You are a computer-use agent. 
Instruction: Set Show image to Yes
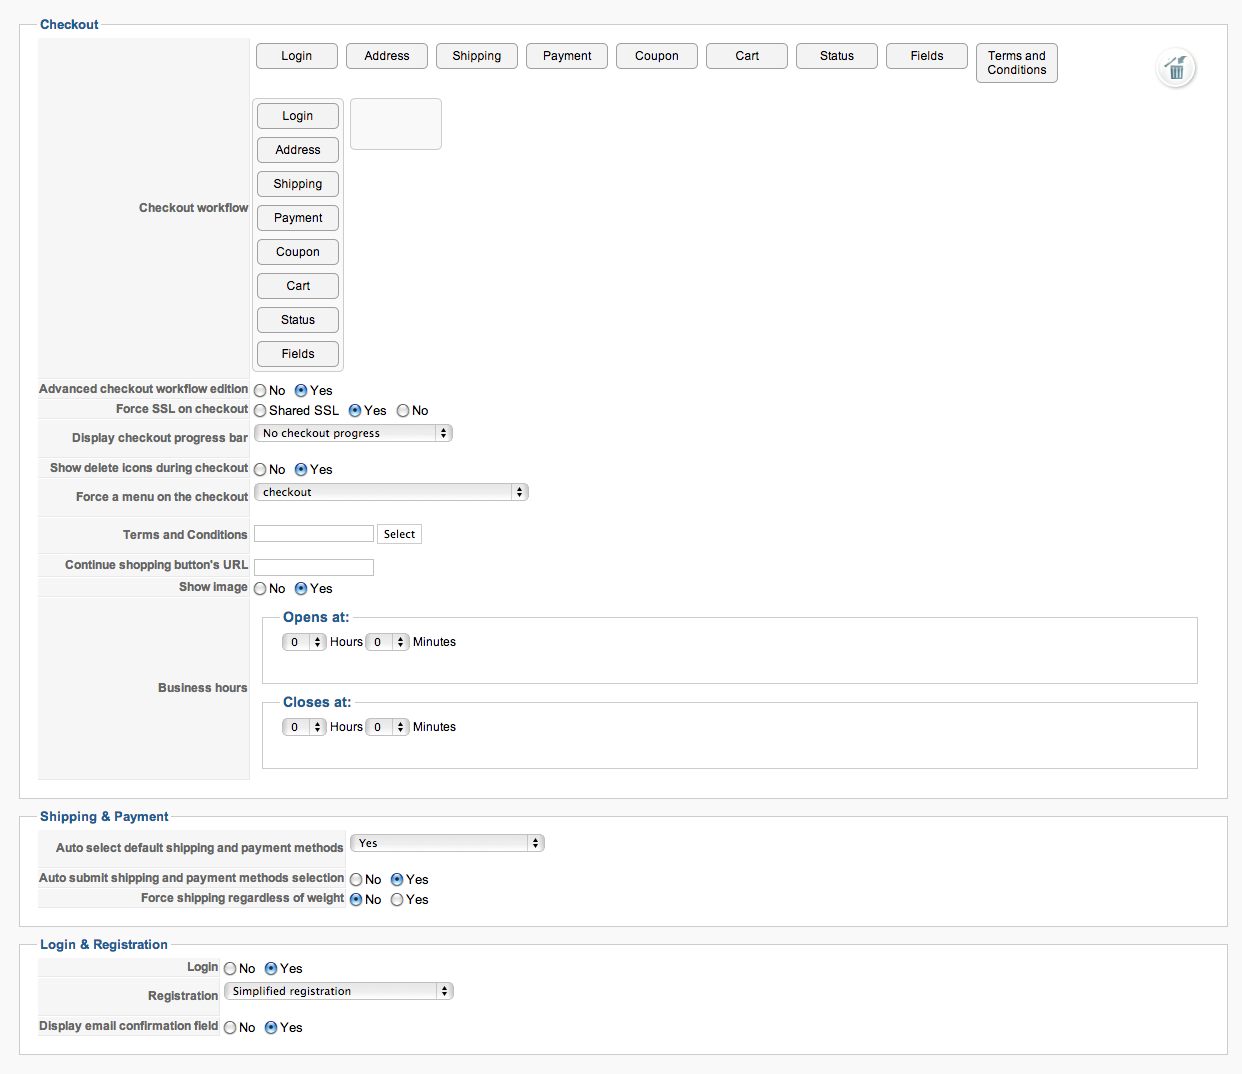click(301, 589)
